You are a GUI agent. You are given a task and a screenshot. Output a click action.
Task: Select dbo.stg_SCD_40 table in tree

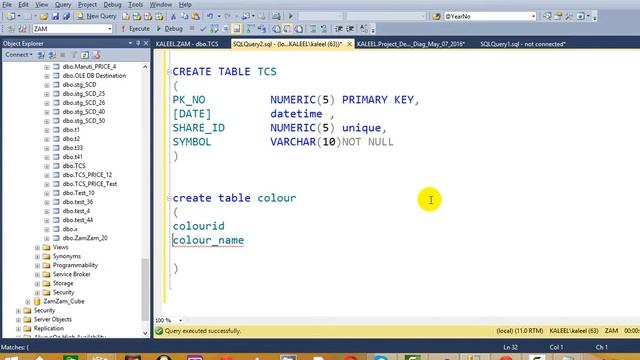pyautogui.click(x=84, y=111)
